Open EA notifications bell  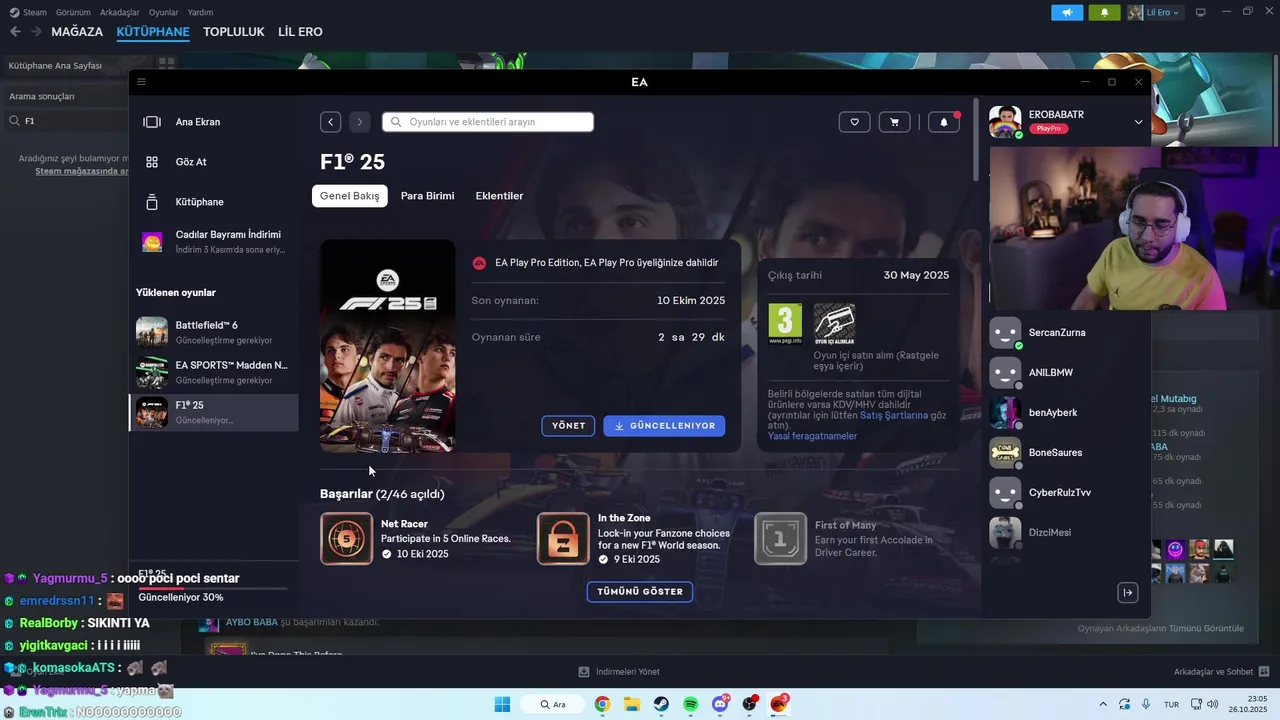point(944,122)
